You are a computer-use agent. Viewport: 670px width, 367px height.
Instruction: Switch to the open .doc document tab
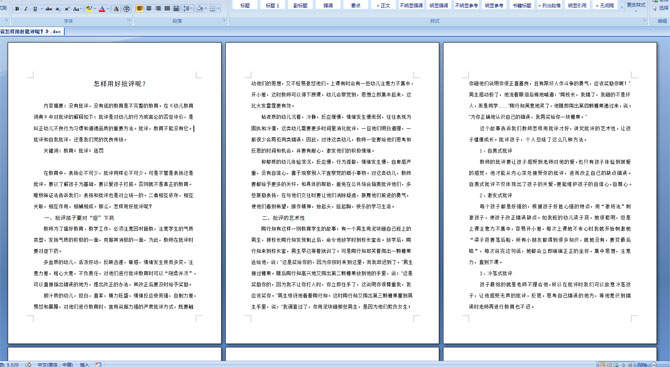(32, 32)
